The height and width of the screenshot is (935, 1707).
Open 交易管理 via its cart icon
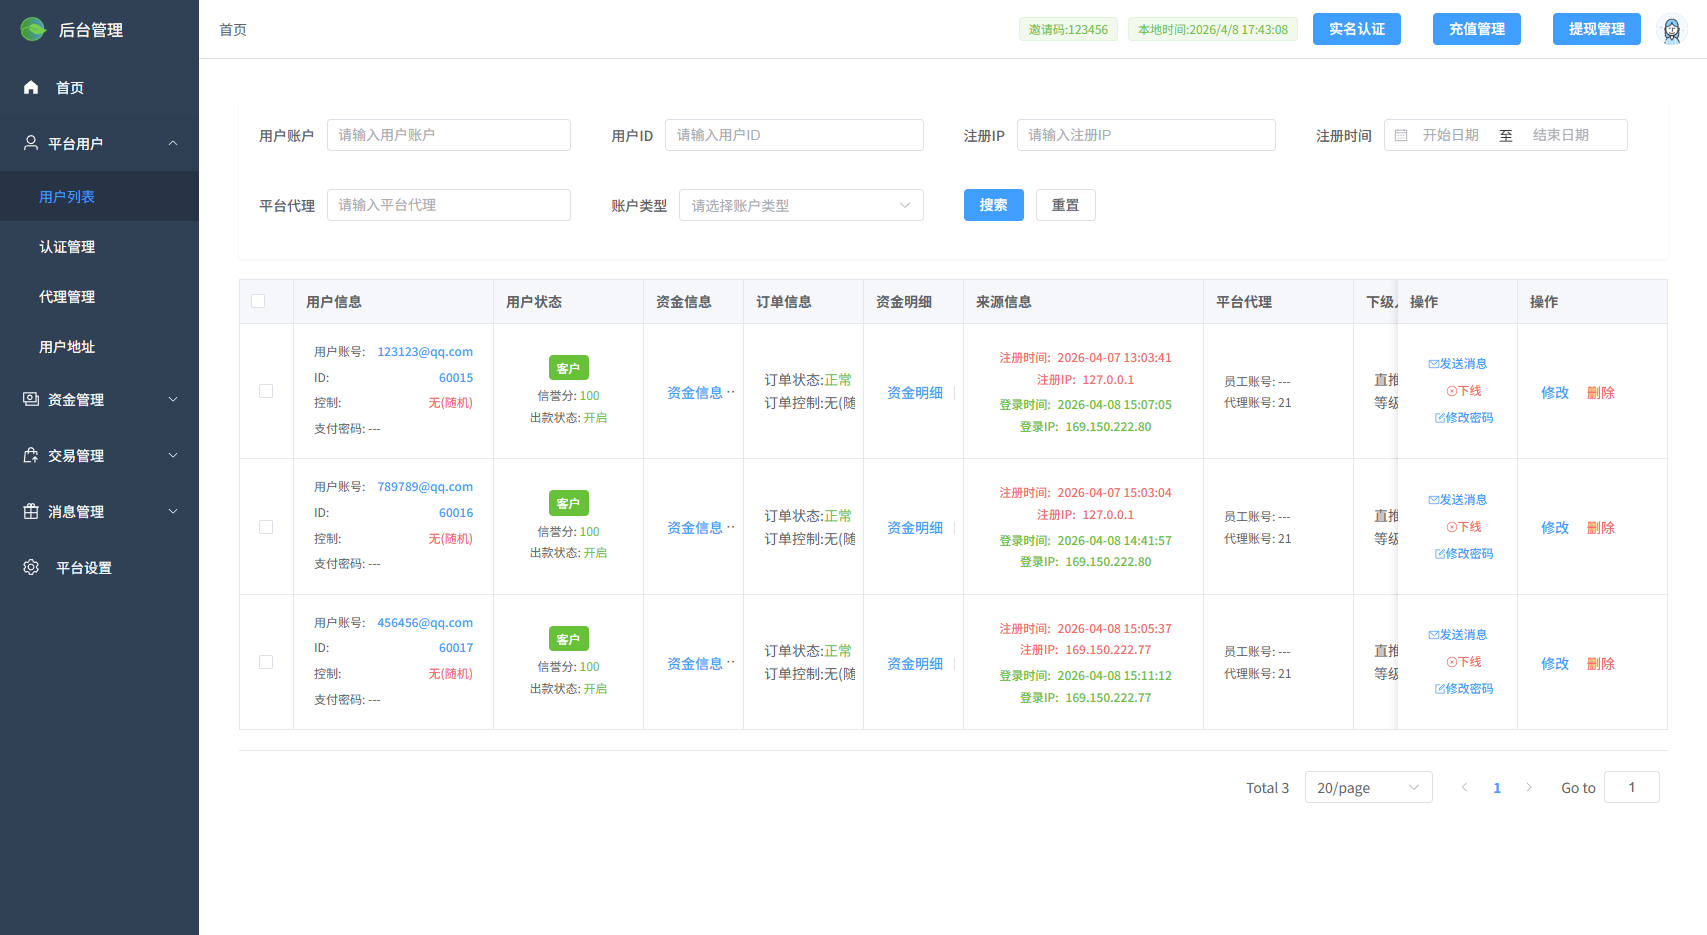pyautogui.click(x=31, y=455)
